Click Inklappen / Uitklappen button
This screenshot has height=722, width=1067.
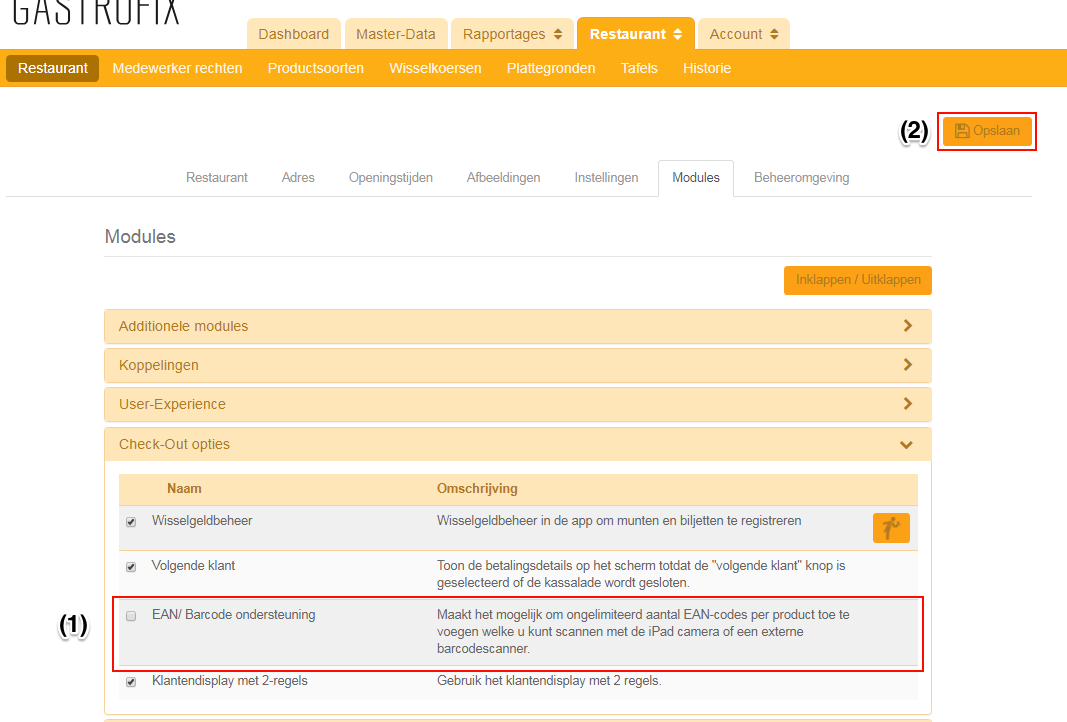coord(857,280)
